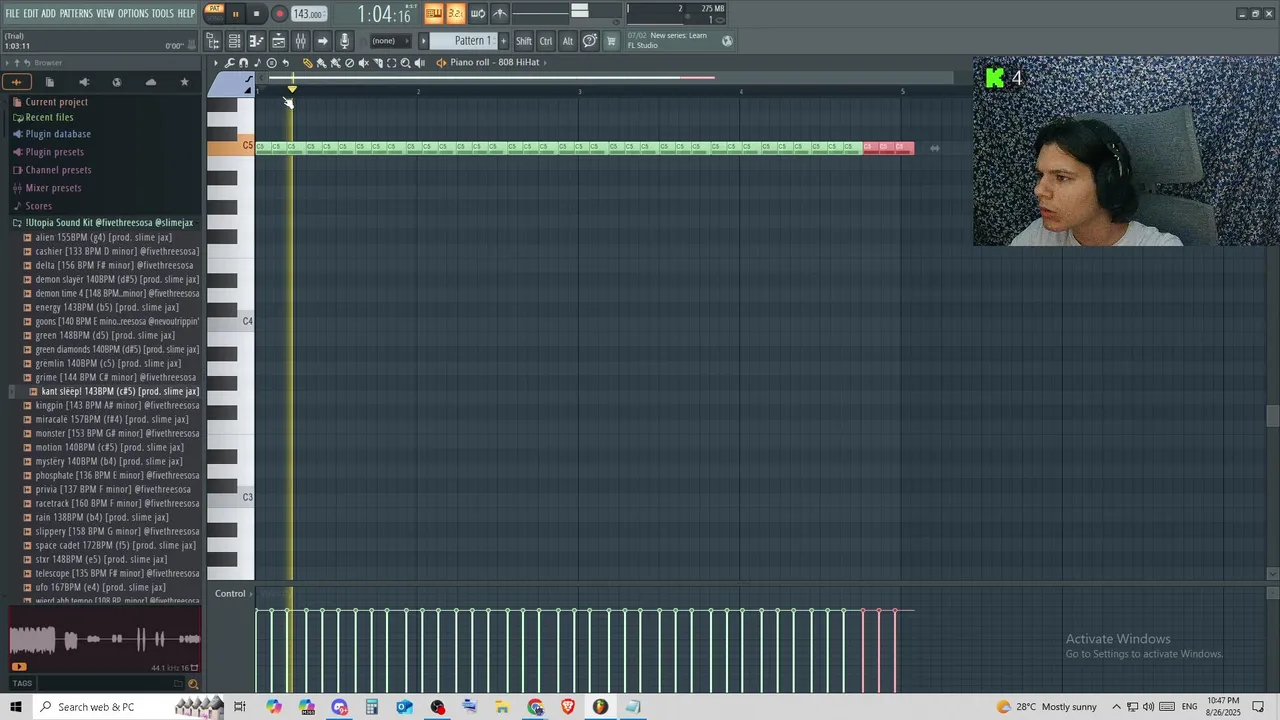
Task: Select the Zoom magnifier tool
Action: pos(405,63)
